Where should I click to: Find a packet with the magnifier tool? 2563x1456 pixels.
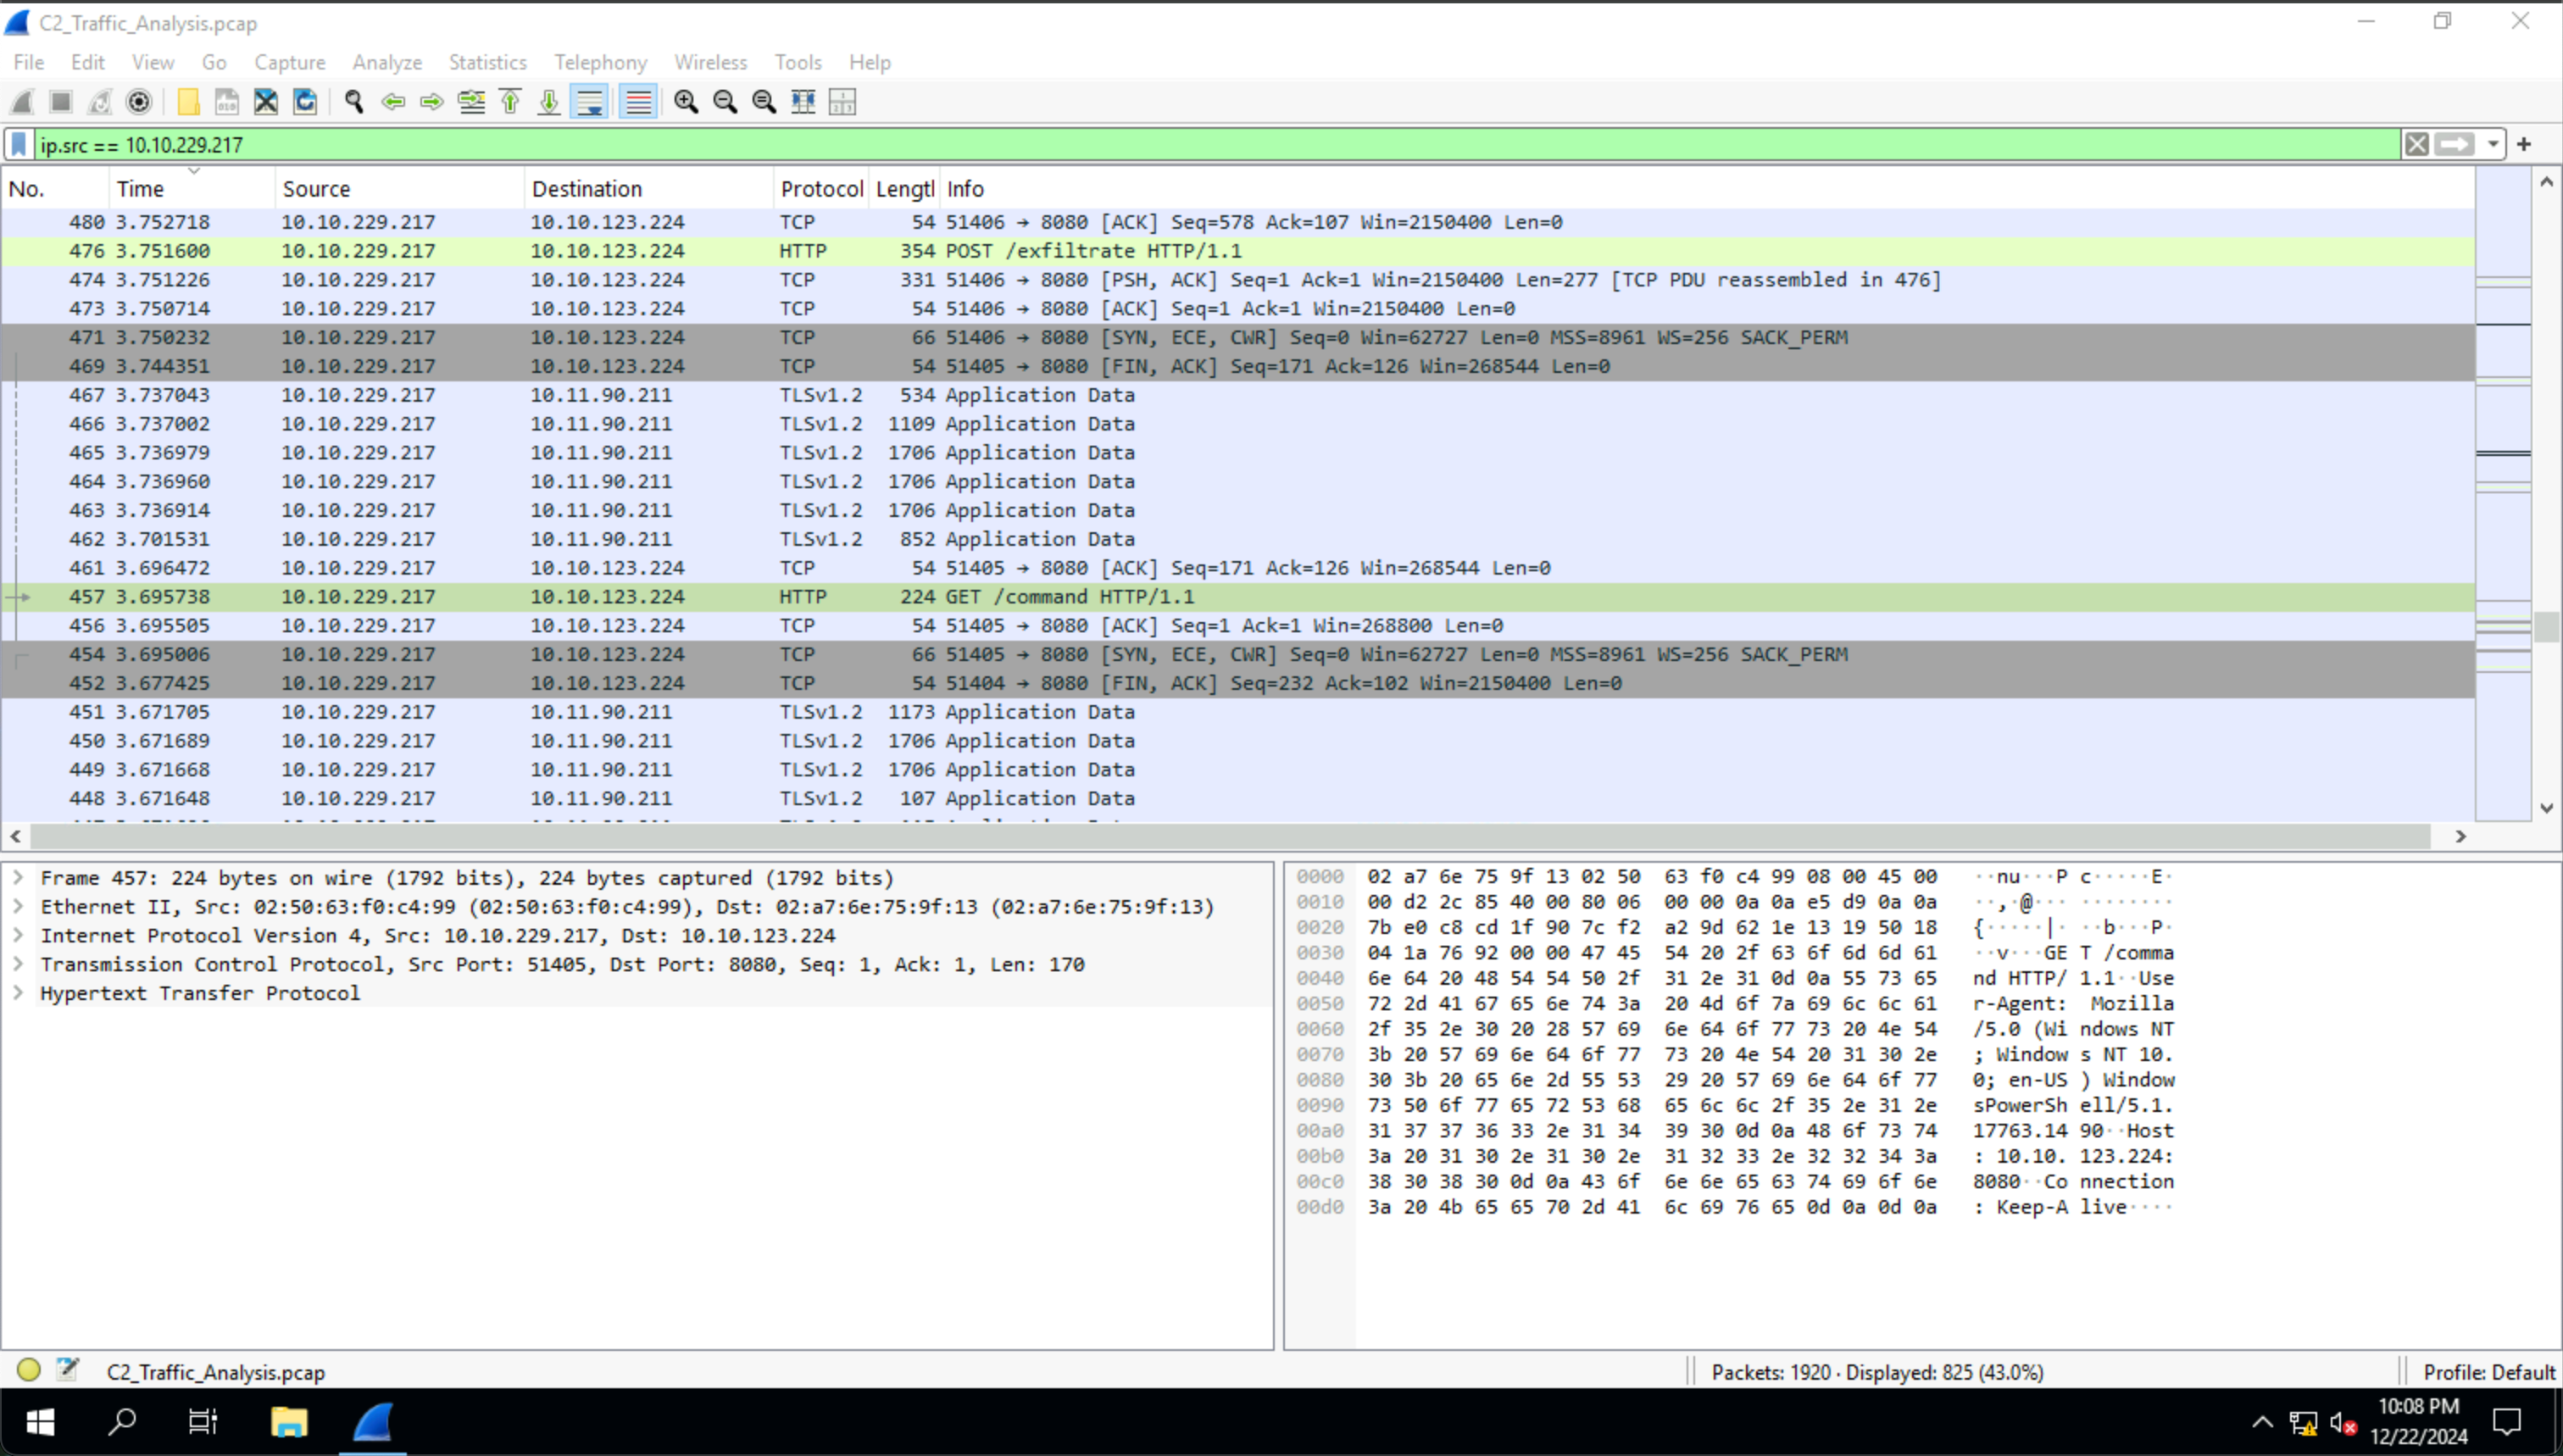(x=353, y=101)
